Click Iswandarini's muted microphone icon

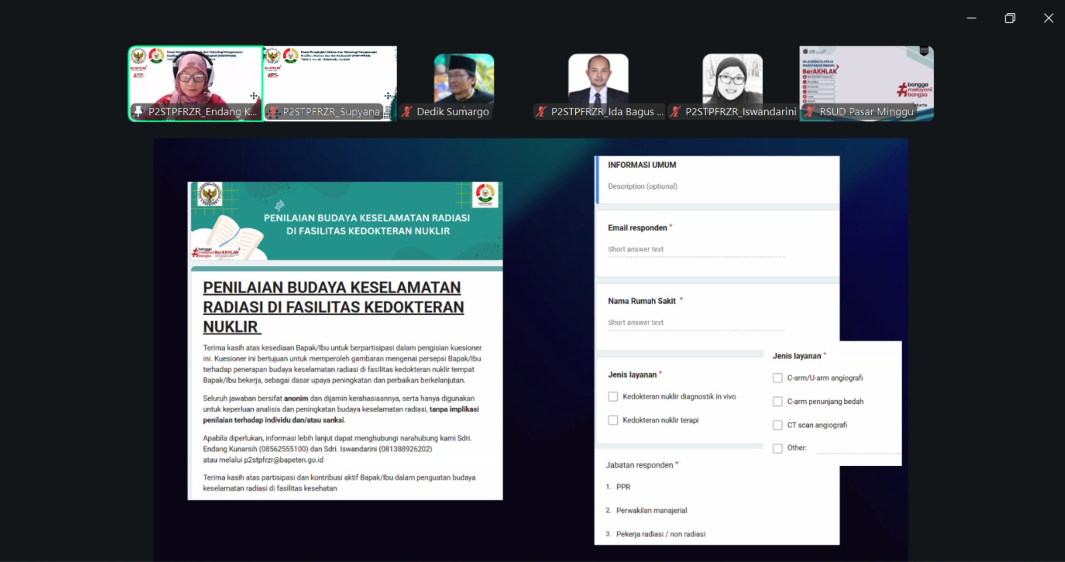pyautogui.click(x=675, y=112)
